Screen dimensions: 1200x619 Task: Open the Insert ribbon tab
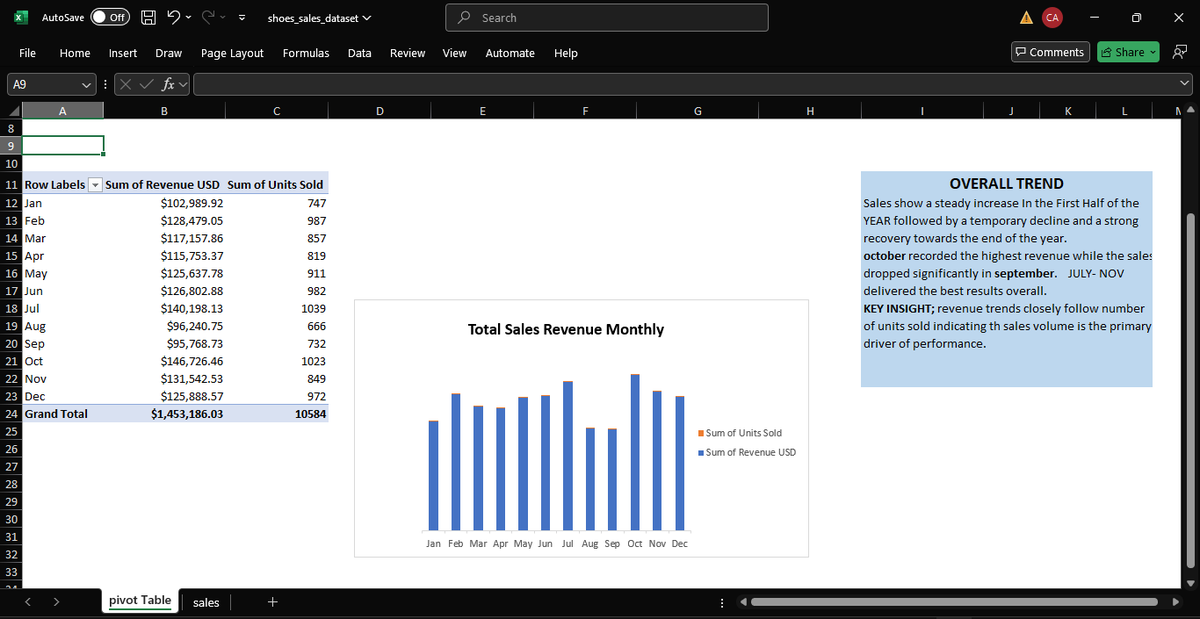pyautogui.click(x=123, y=53)
